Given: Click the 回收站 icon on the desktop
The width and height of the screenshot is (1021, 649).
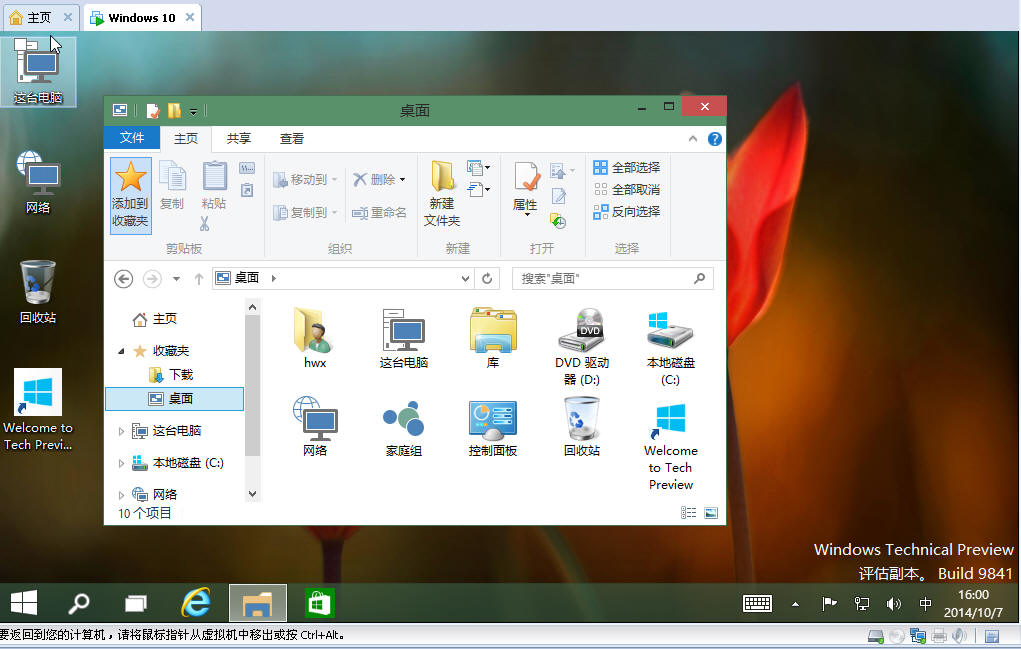Looking at the screenshot, I should (x=38, y=282).
